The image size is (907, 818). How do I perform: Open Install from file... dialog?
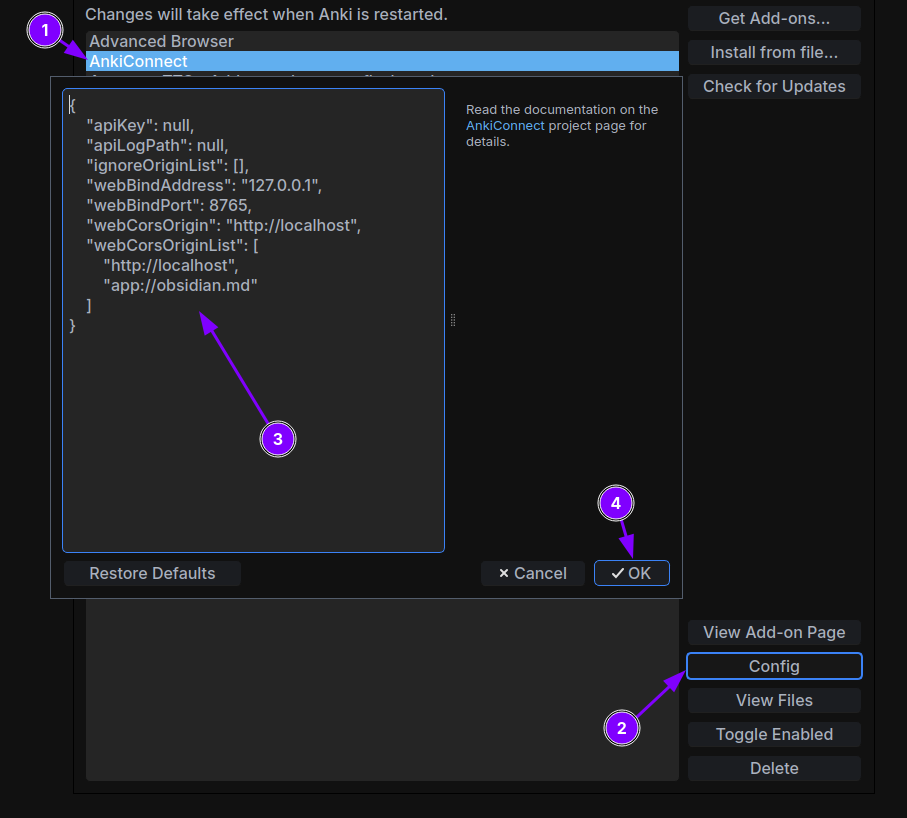773,53
